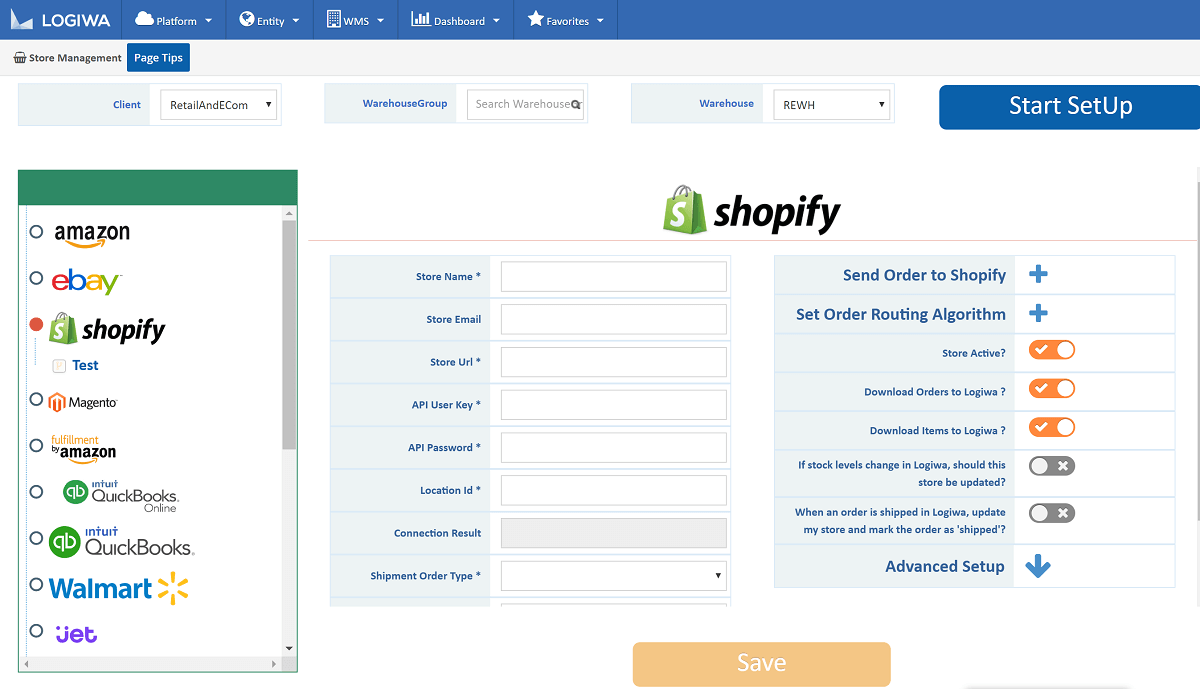Select the Shopify radio button
Image resolution: width=1200 pixels, height=689 pixels.
(x=36, y=324)
